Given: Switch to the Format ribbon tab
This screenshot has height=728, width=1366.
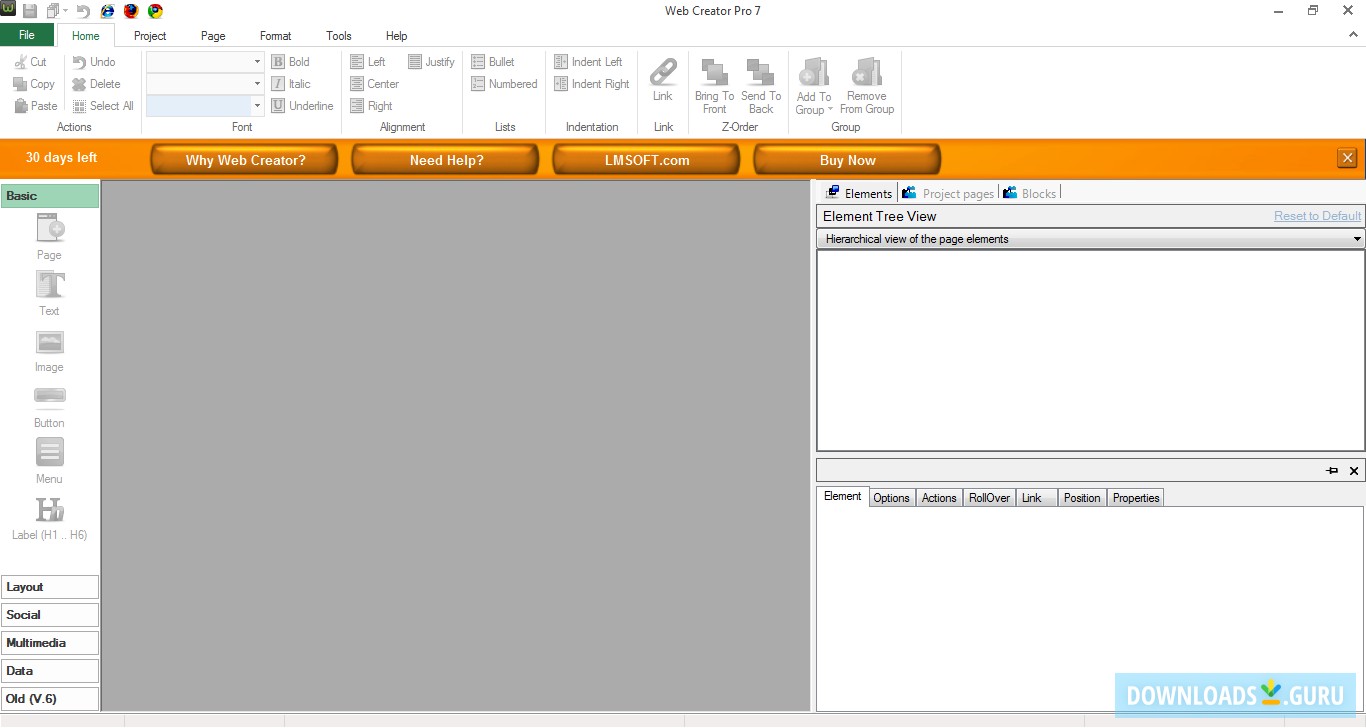Looking at the screenshot, I should (276, 36).
